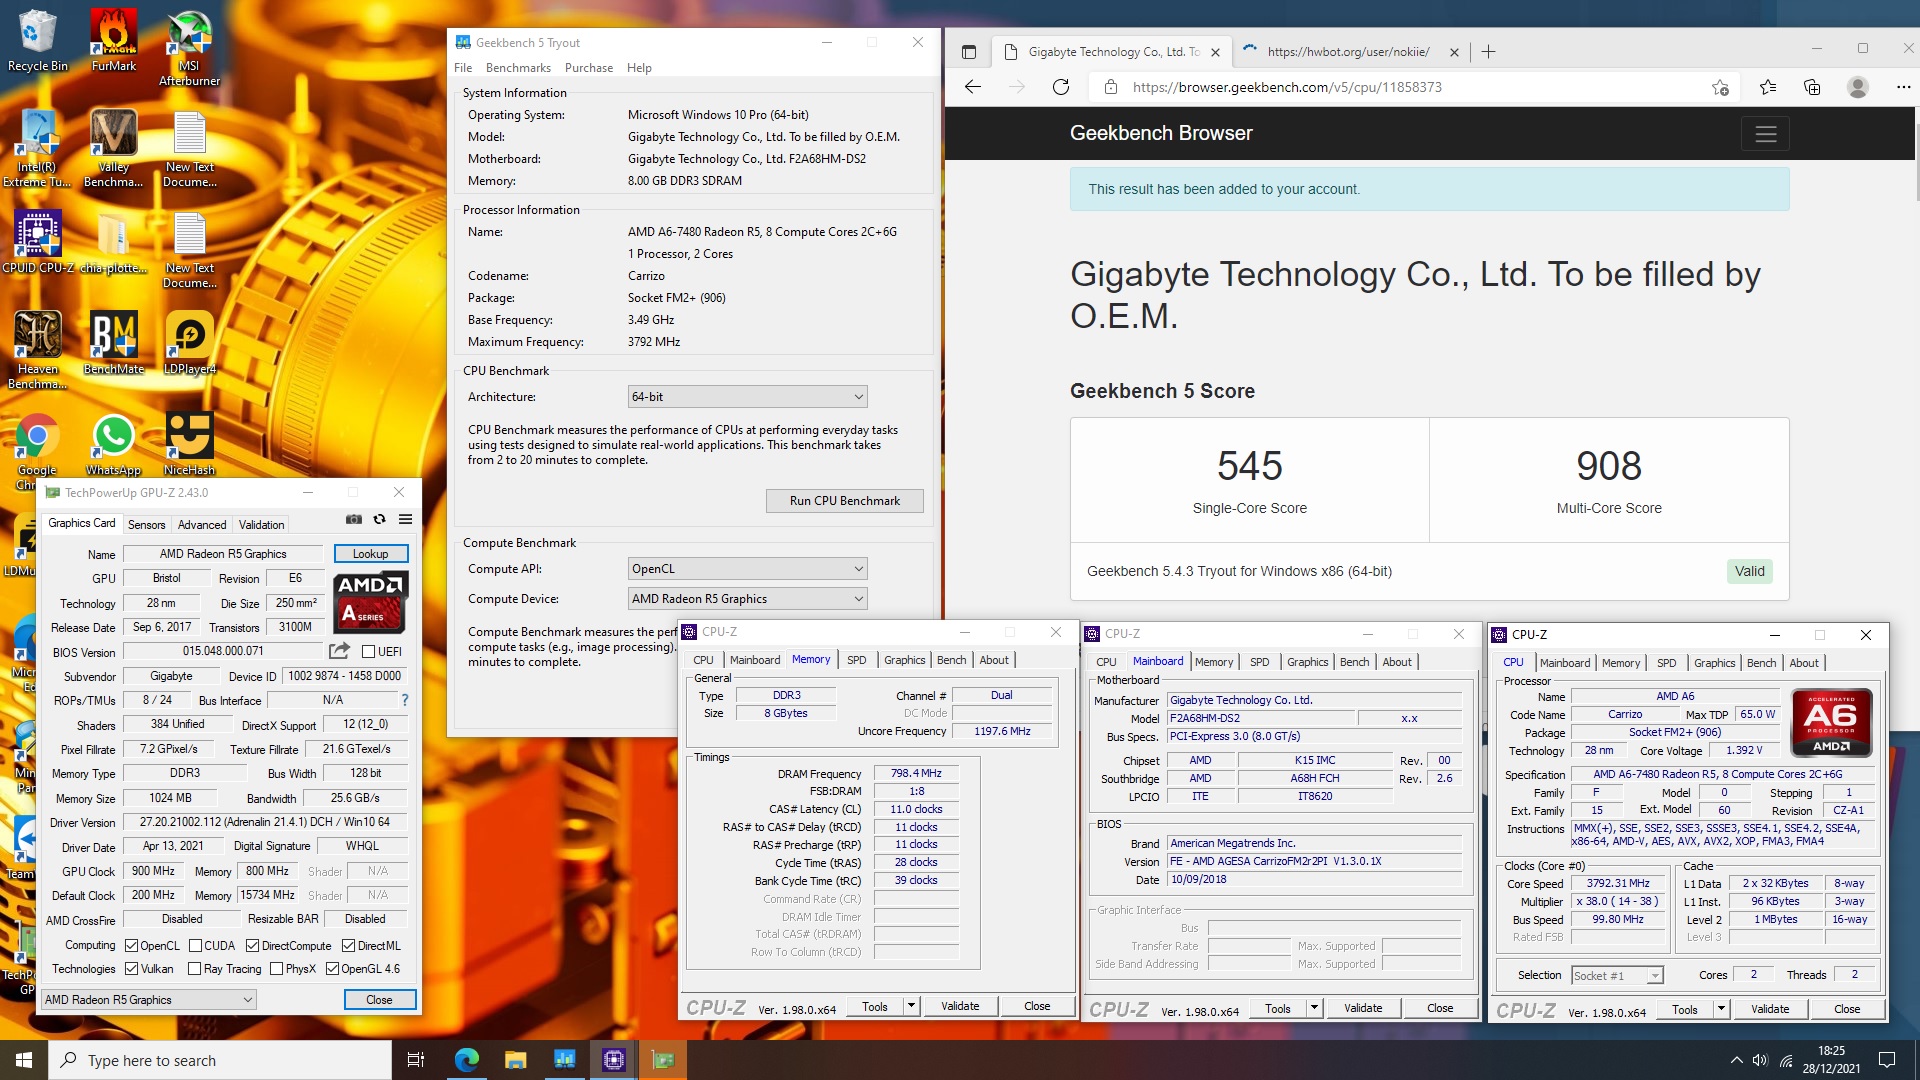Toggle Vulkan checkbox in GPU-Z
Viewport: 1920px width, 1080px height.
click(131, 969)
